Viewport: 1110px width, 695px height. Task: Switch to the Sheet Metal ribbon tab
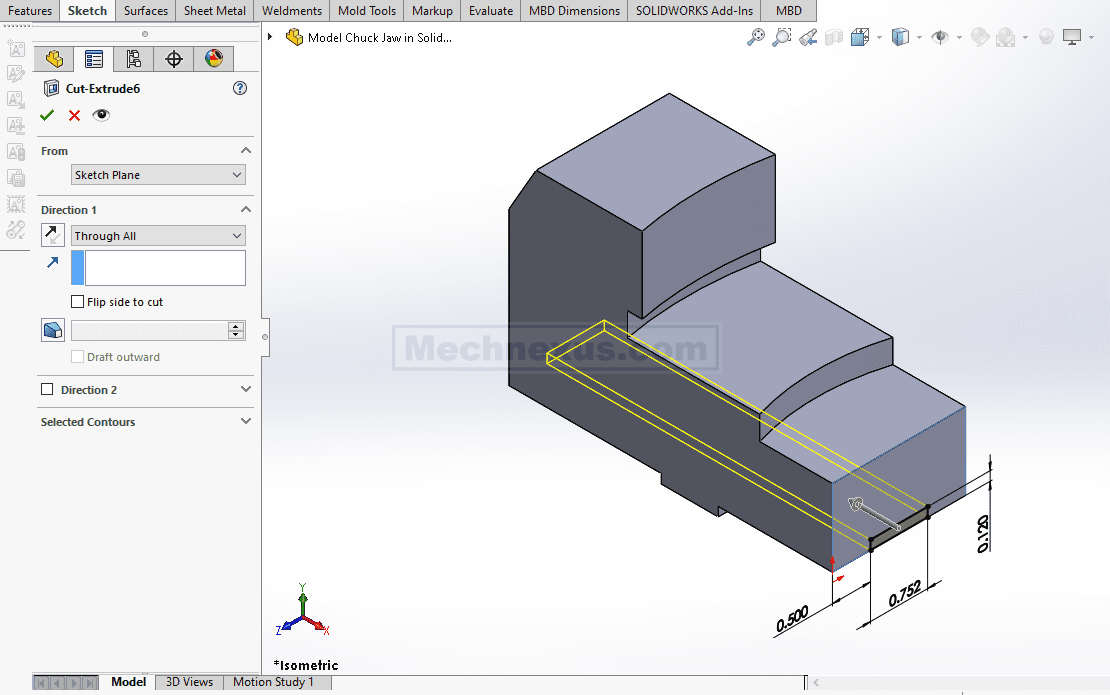pos(214,11)
